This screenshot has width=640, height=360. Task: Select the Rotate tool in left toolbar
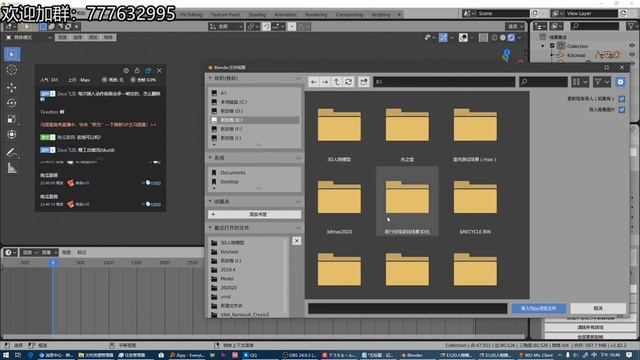(x=12, y=103)
